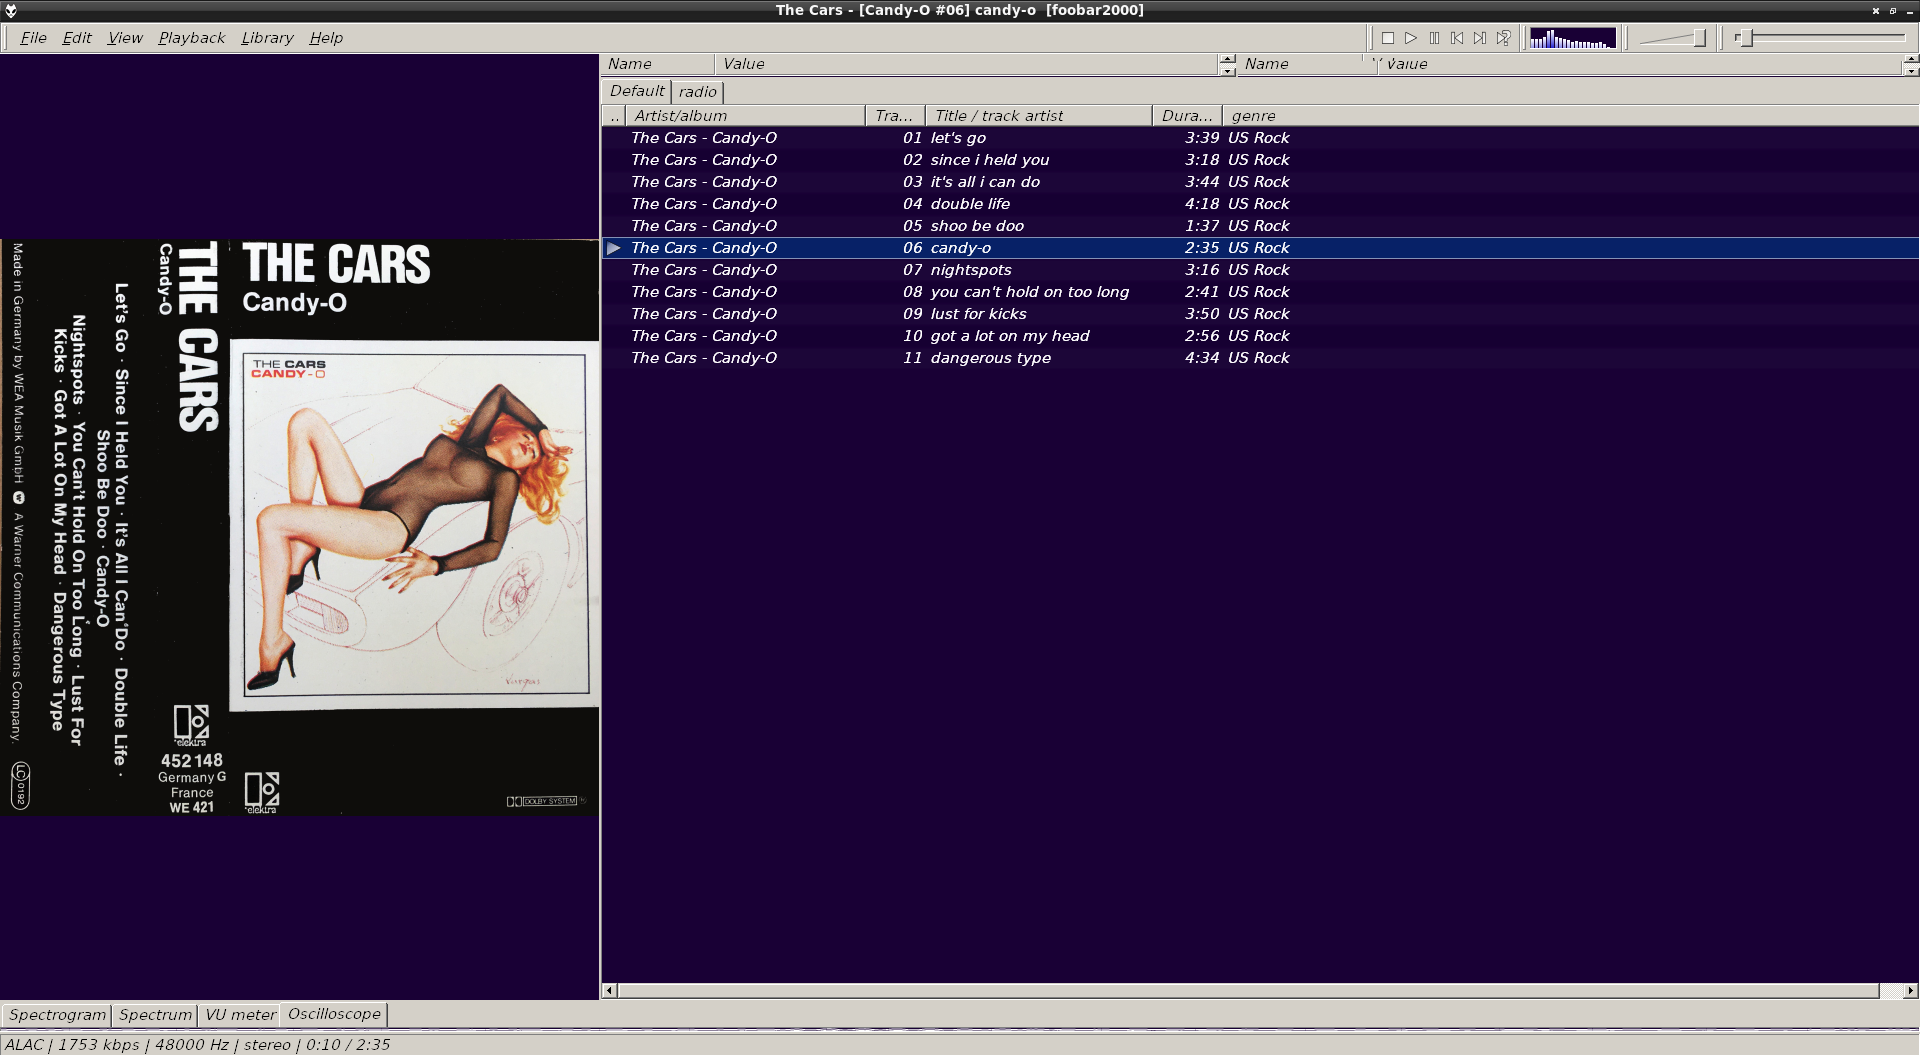Select the playing track 06 candy-o

(x=1260, y=248)
